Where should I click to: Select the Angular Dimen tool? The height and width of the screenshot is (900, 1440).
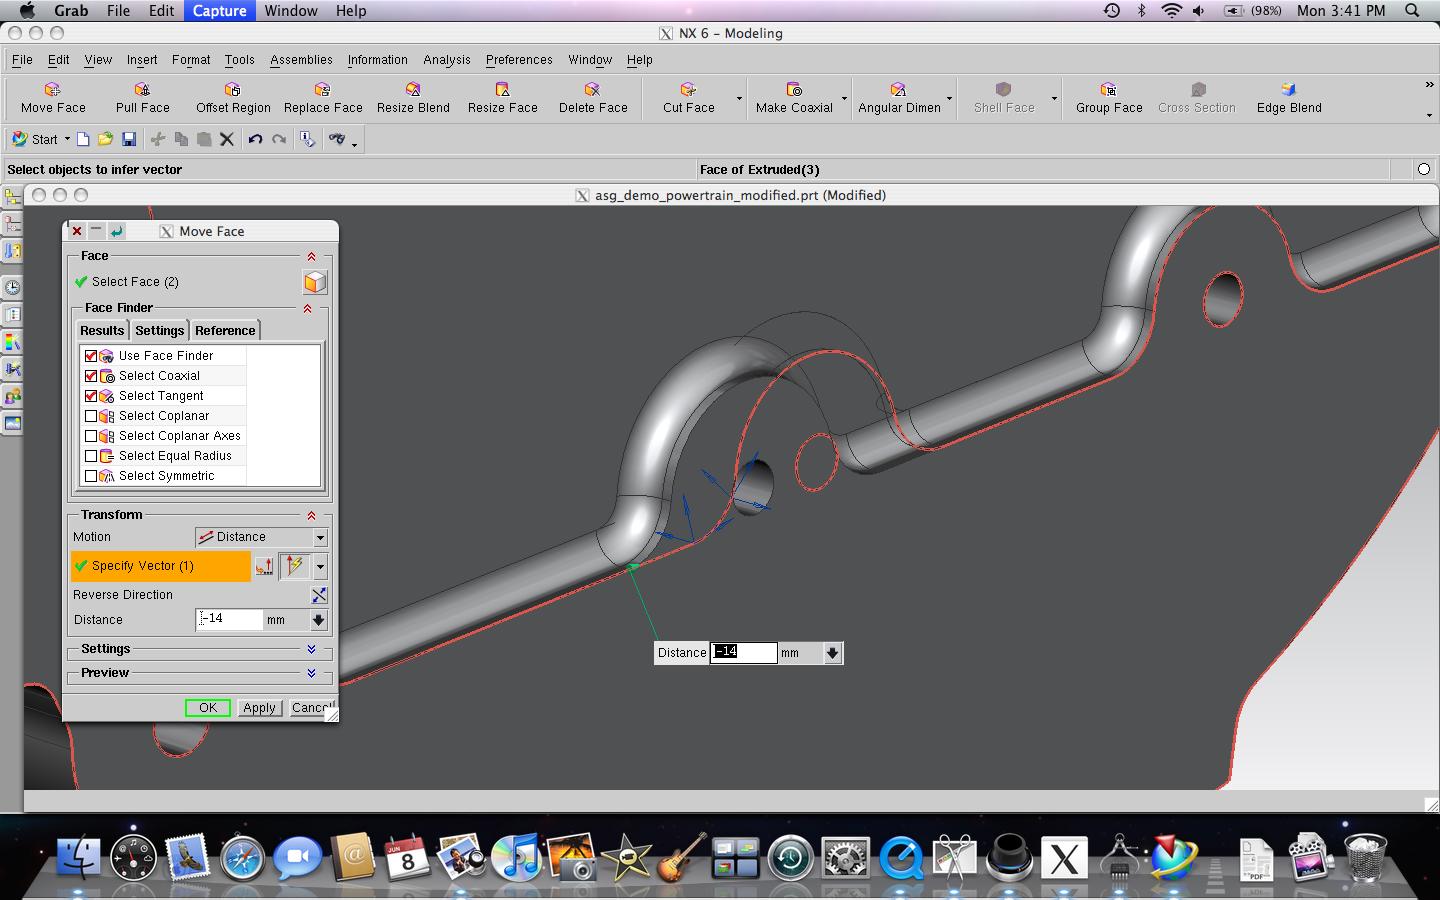899,98
